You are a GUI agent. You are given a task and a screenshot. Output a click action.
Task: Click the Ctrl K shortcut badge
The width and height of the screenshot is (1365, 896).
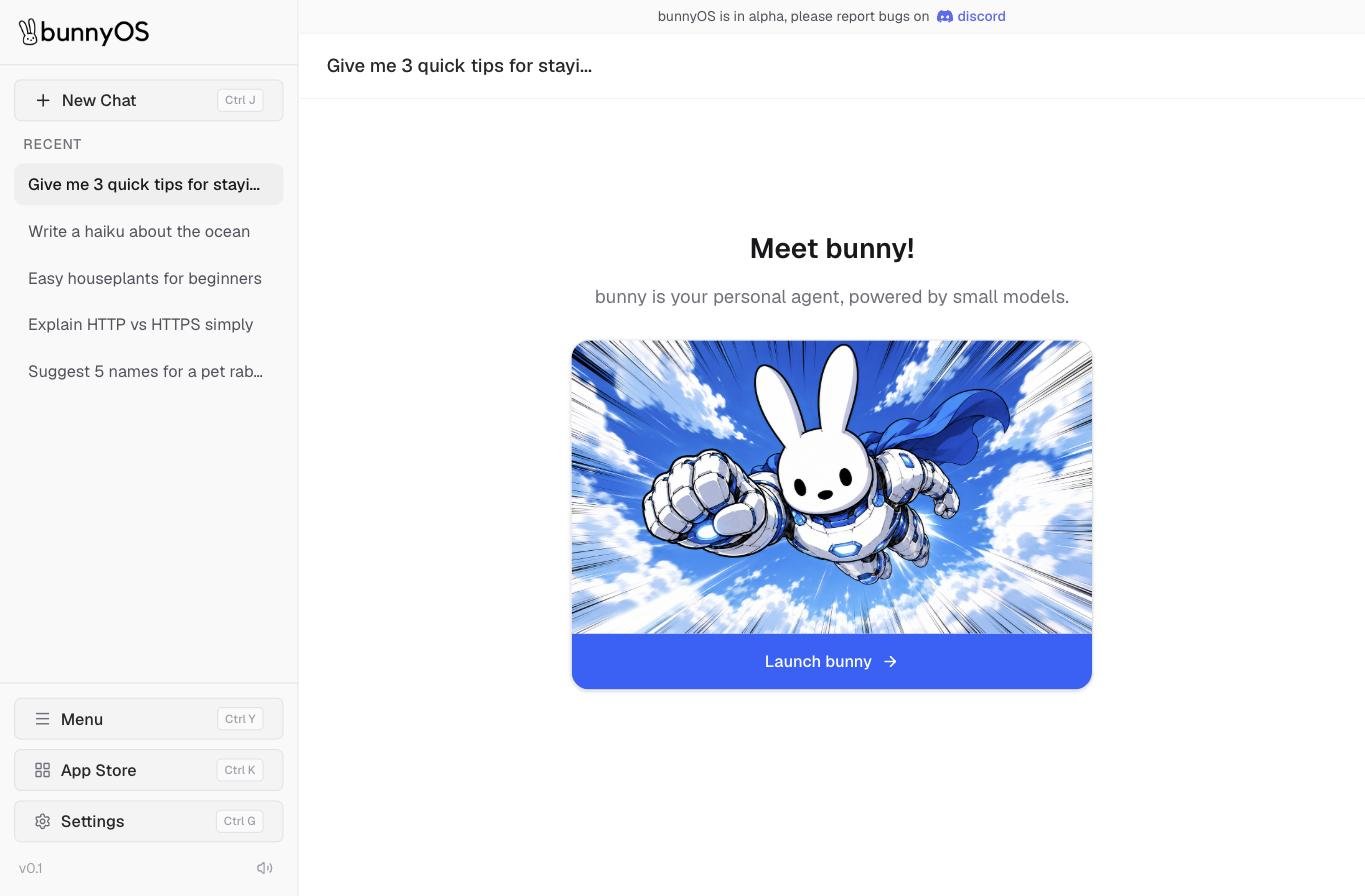(240, 770)
